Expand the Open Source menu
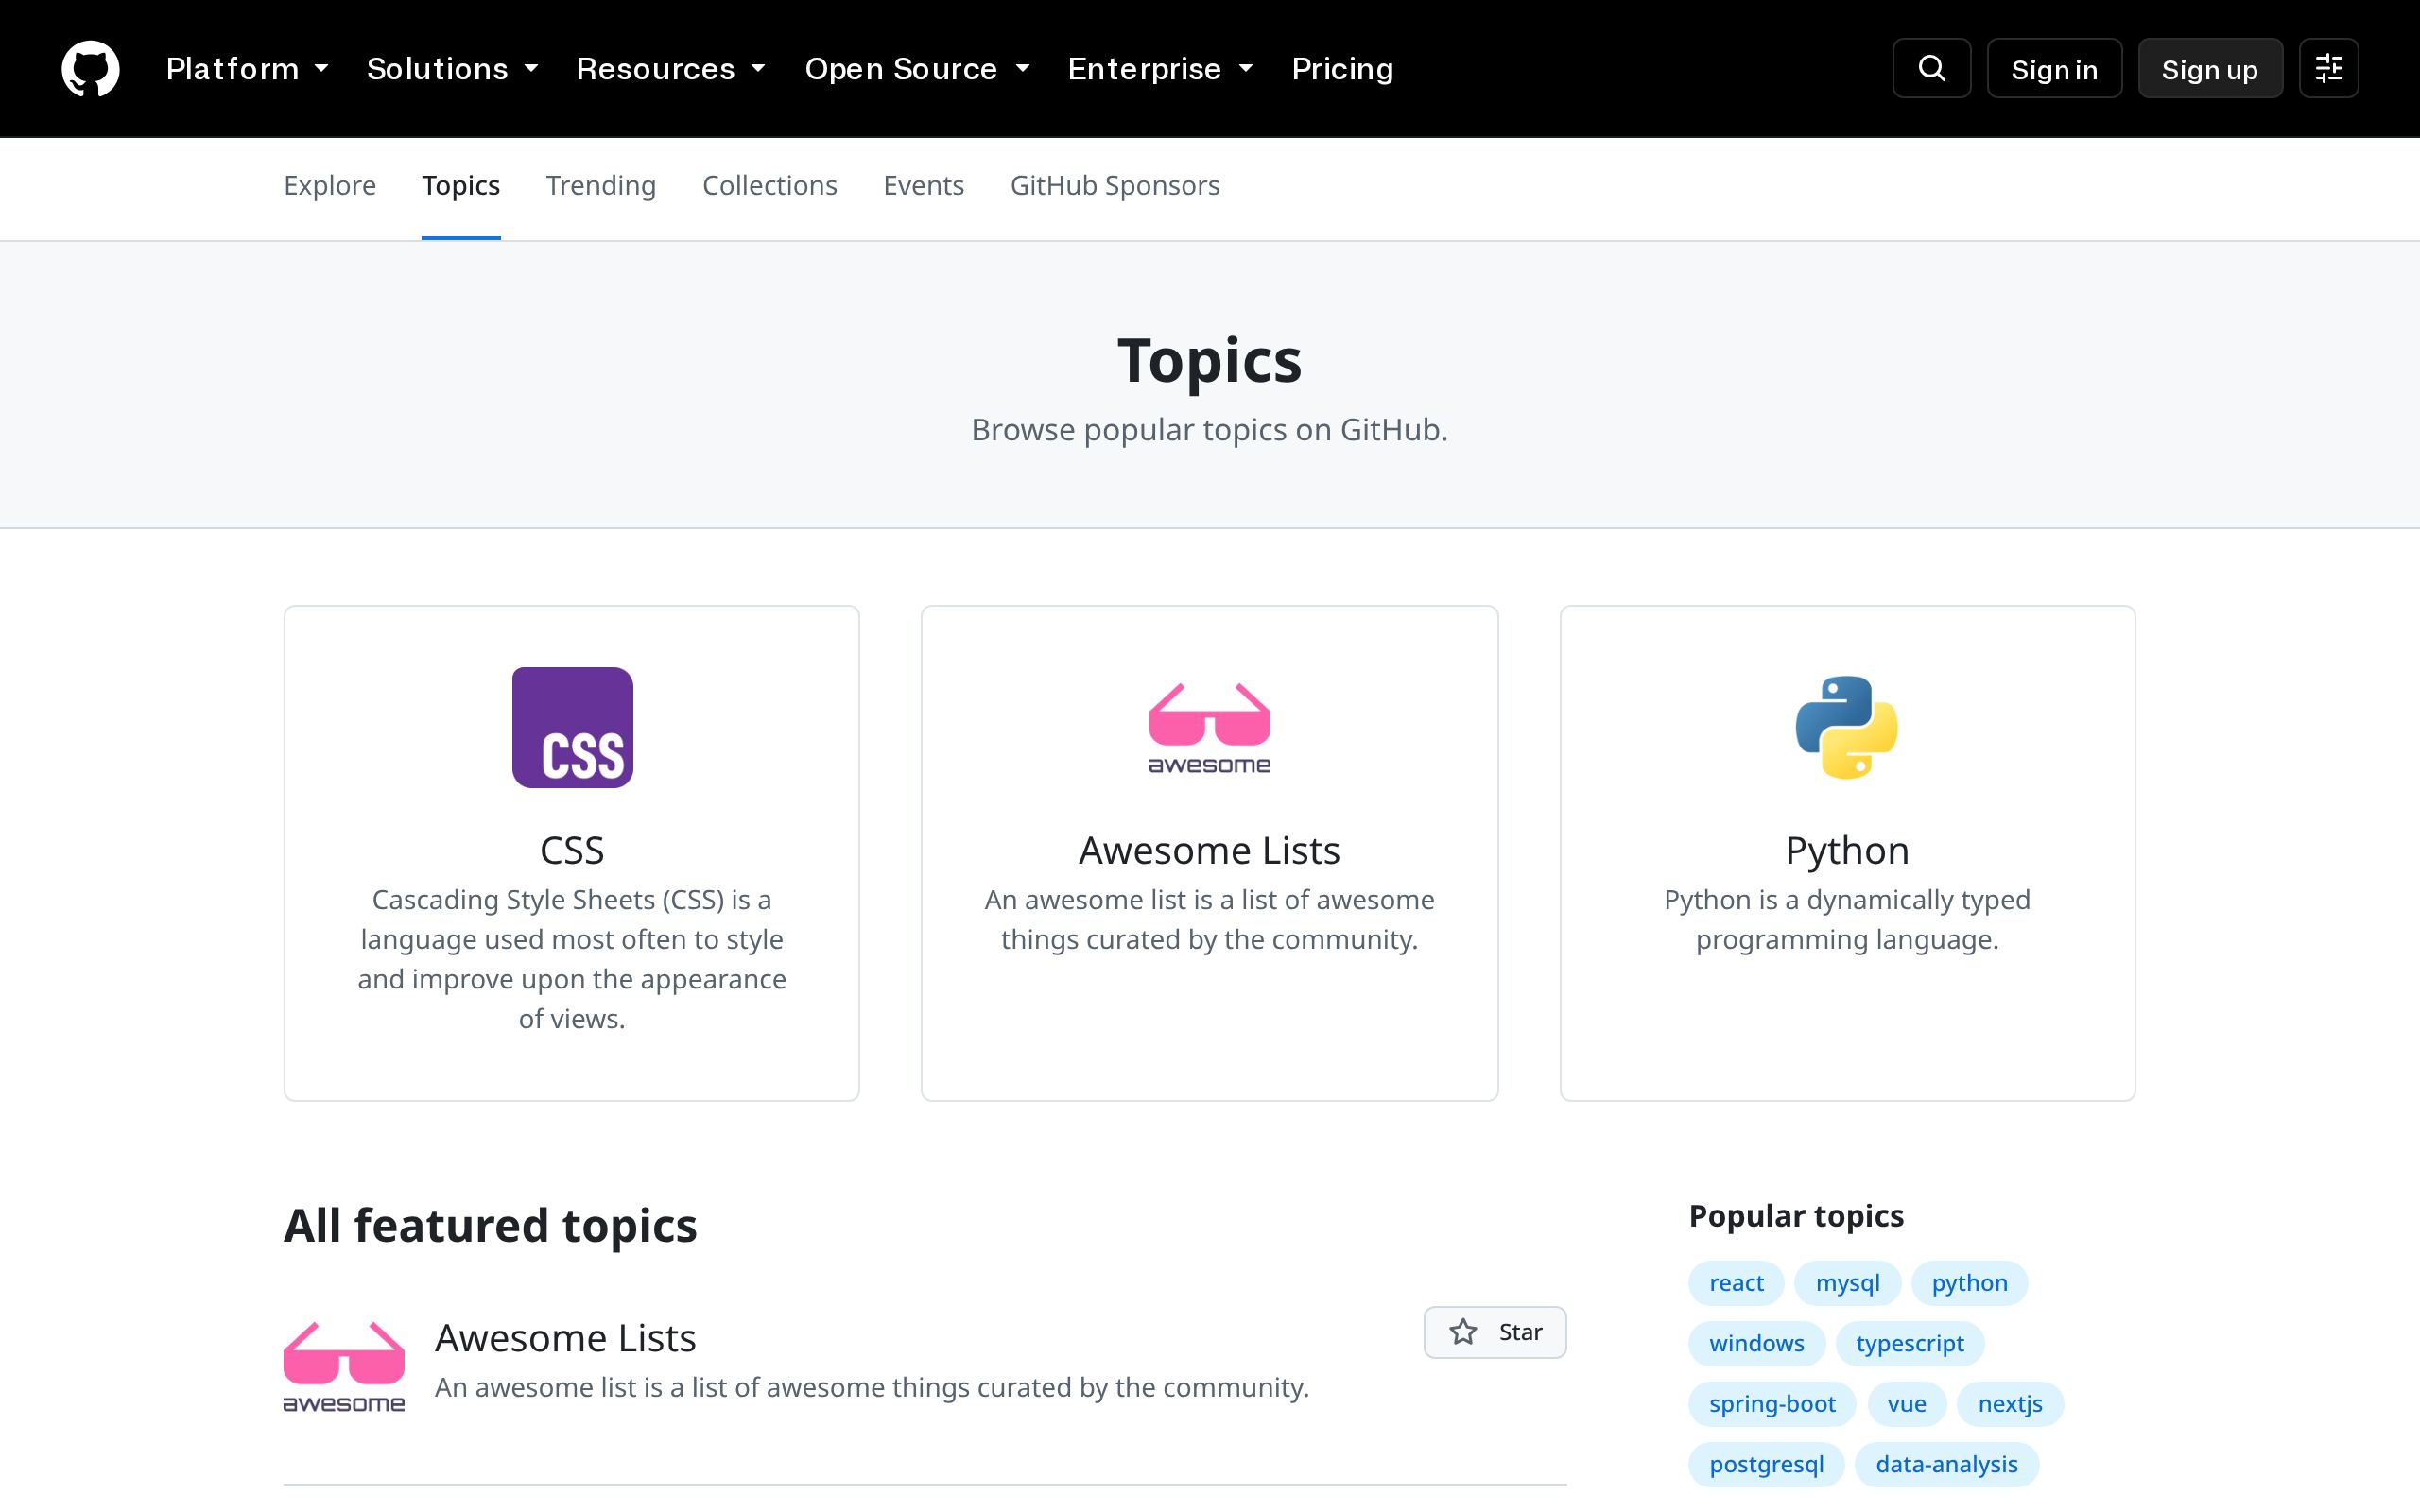Viewport: 2420px width, 1512px height. 917,68
